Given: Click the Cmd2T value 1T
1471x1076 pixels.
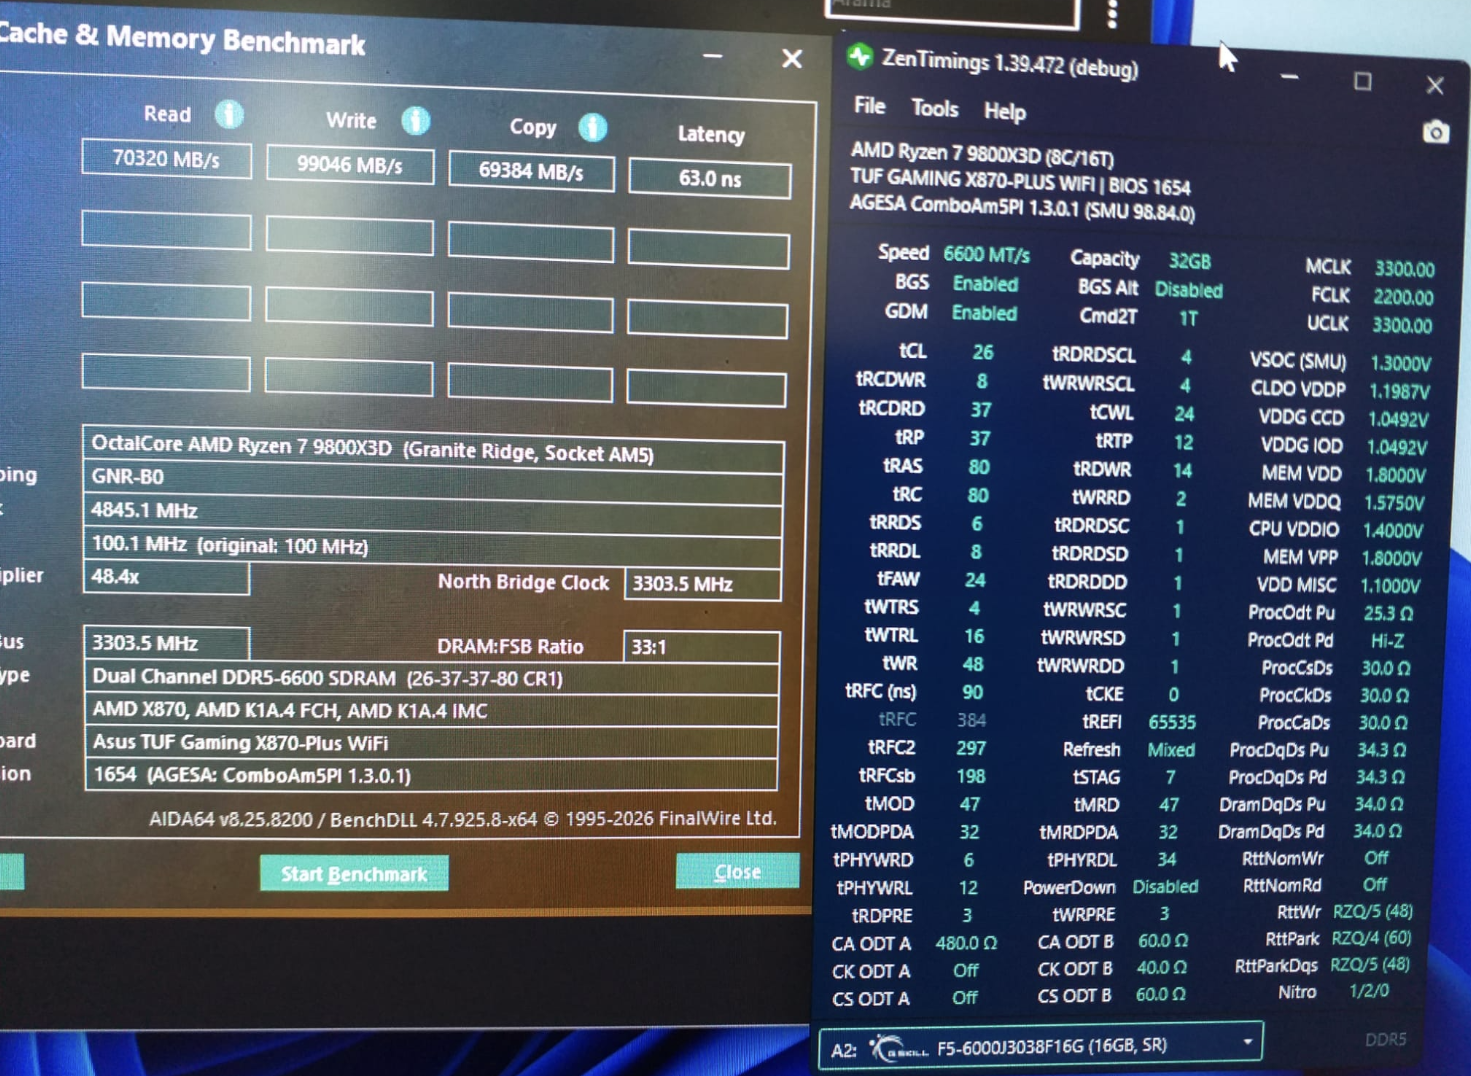Looking at the screenshot, I should pos(1187,318).
